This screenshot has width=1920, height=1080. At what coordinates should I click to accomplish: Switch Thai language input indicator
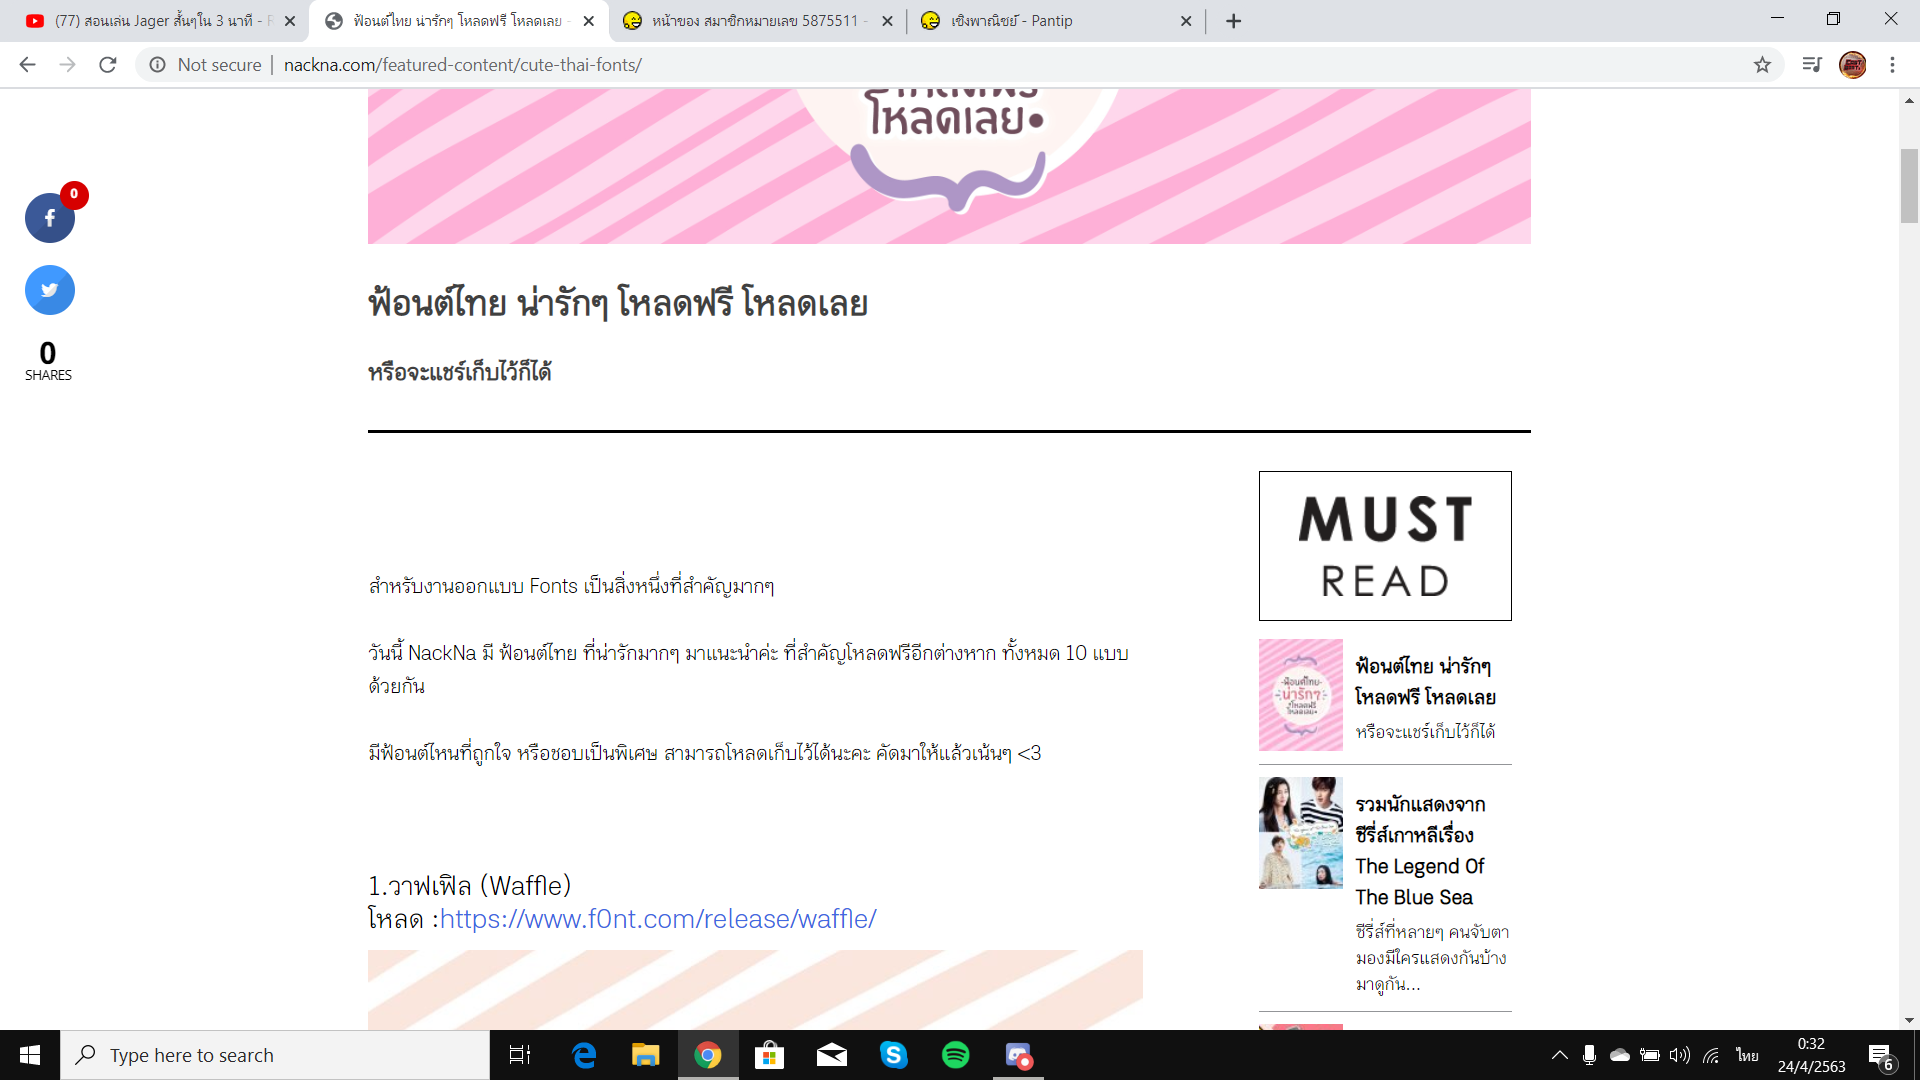[x=1747, y=1055]
